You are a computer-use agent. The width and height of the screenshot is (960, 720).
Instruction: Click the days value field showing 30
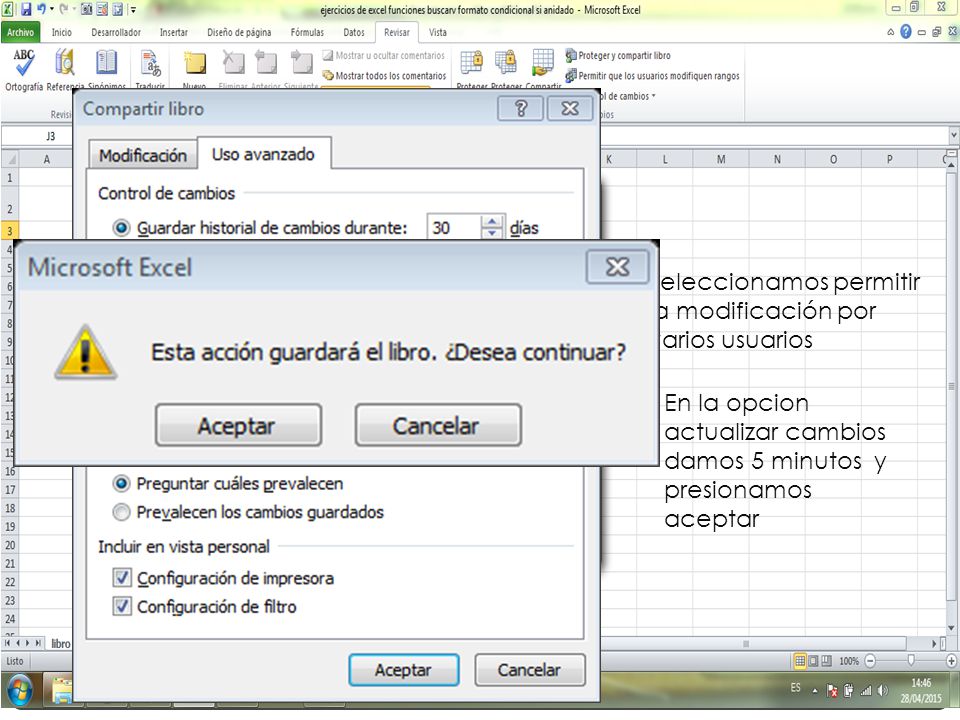tap(454, 228)
